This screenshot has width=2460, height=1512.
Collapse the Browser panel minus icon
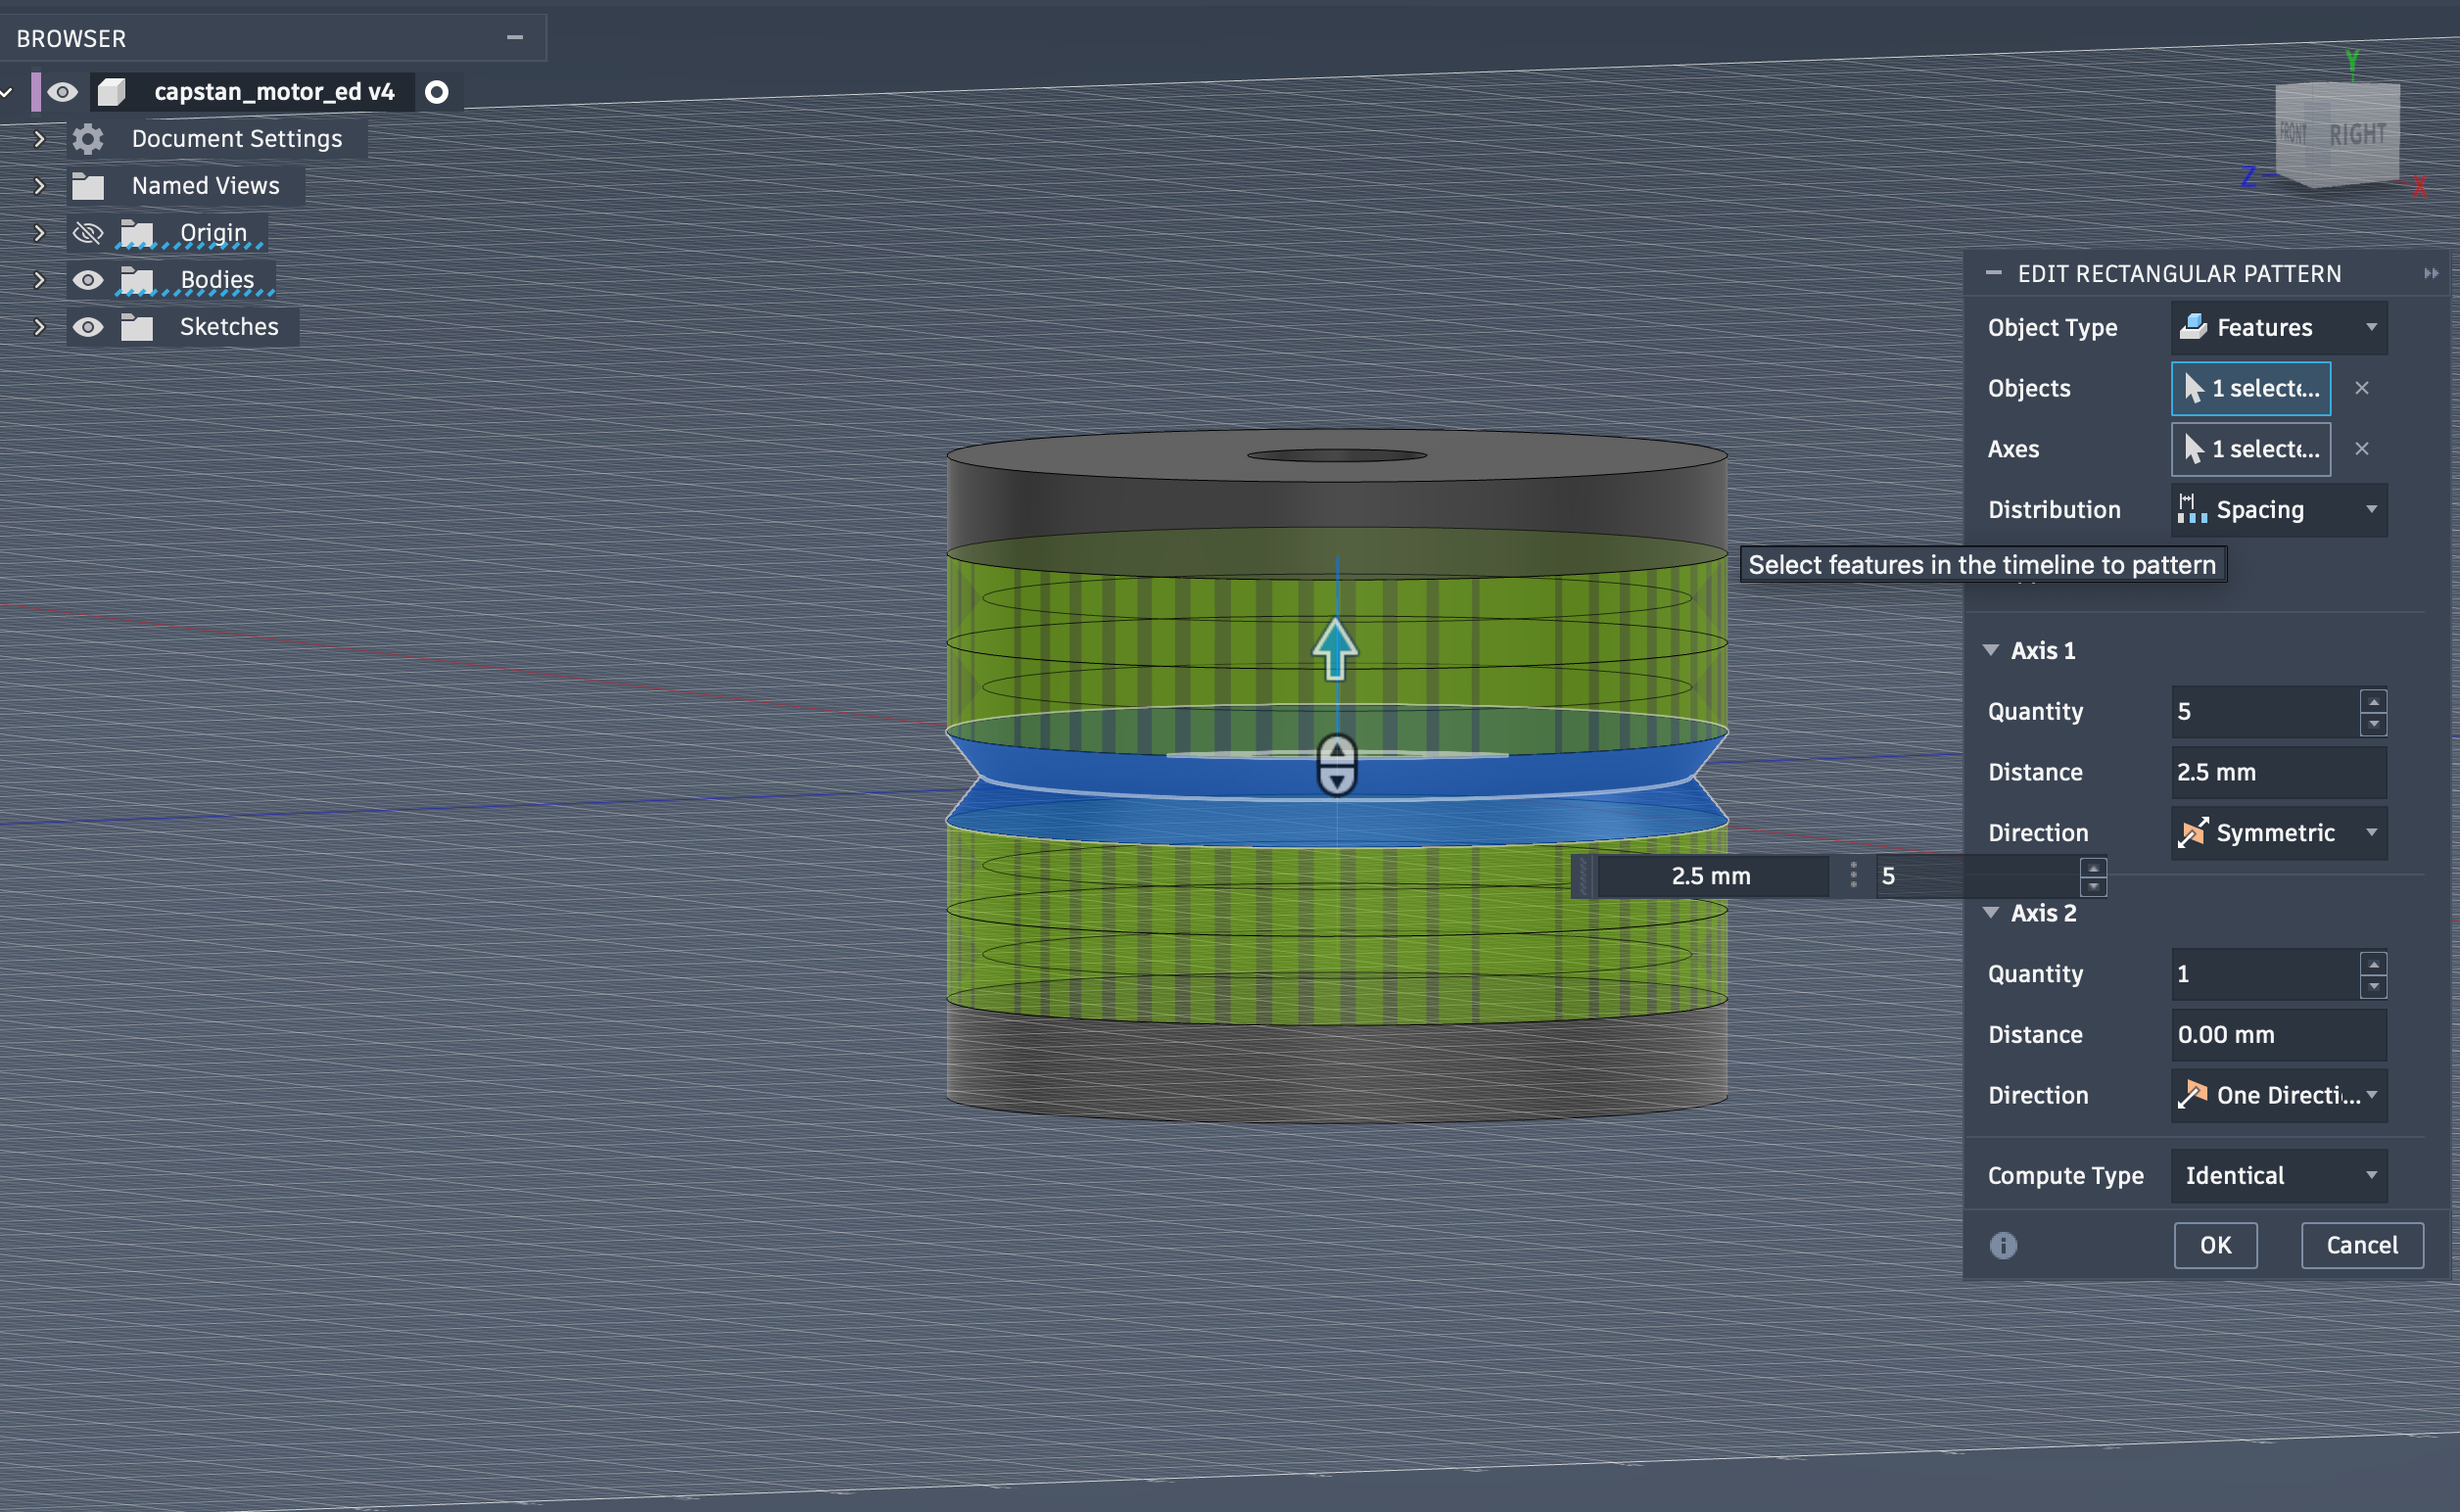[515, 38]
